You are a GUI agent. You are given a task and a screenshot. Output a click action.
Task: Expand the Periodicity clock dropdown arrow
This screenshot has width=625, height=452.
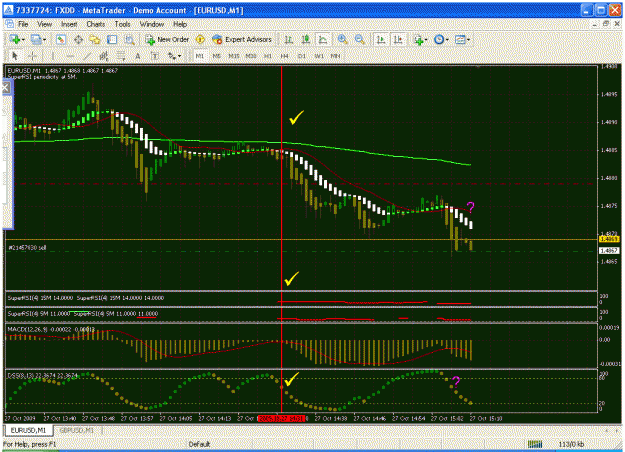click(x=447, y=39)
